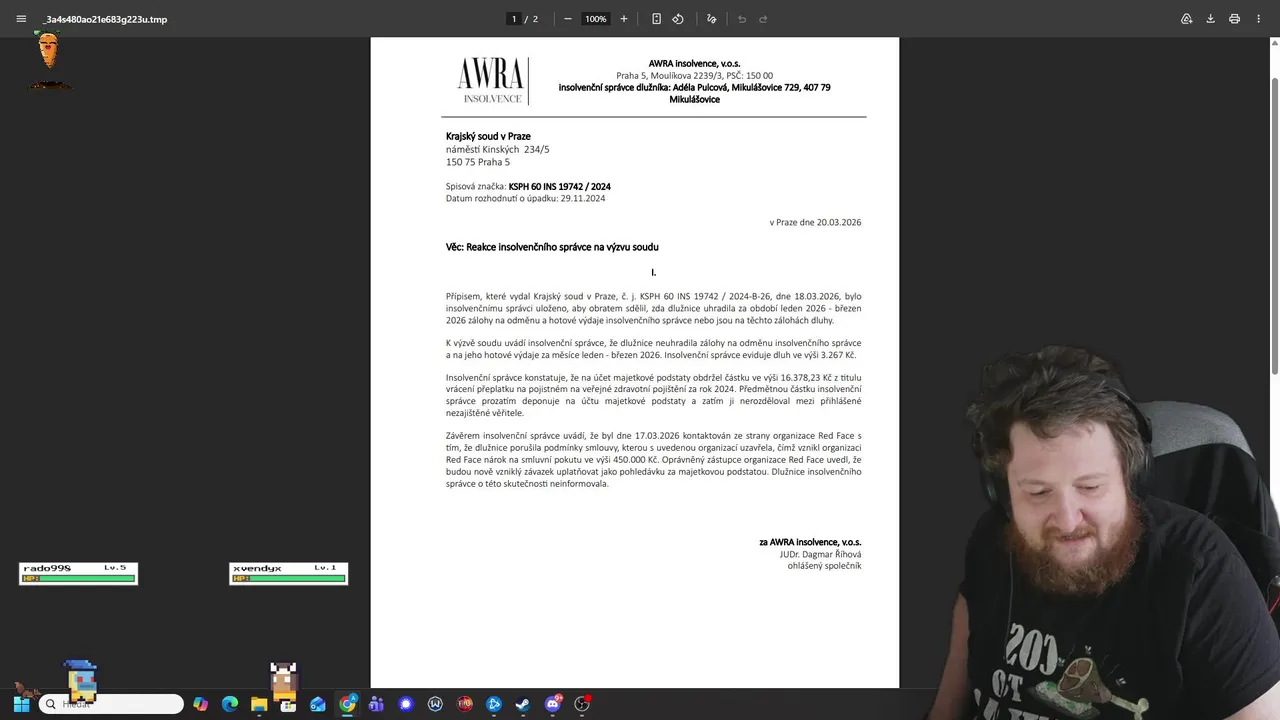Click the "náměstí Kinských 234/5" address line
Viewport: 1280px width, 720px height.
coord(497,149)
